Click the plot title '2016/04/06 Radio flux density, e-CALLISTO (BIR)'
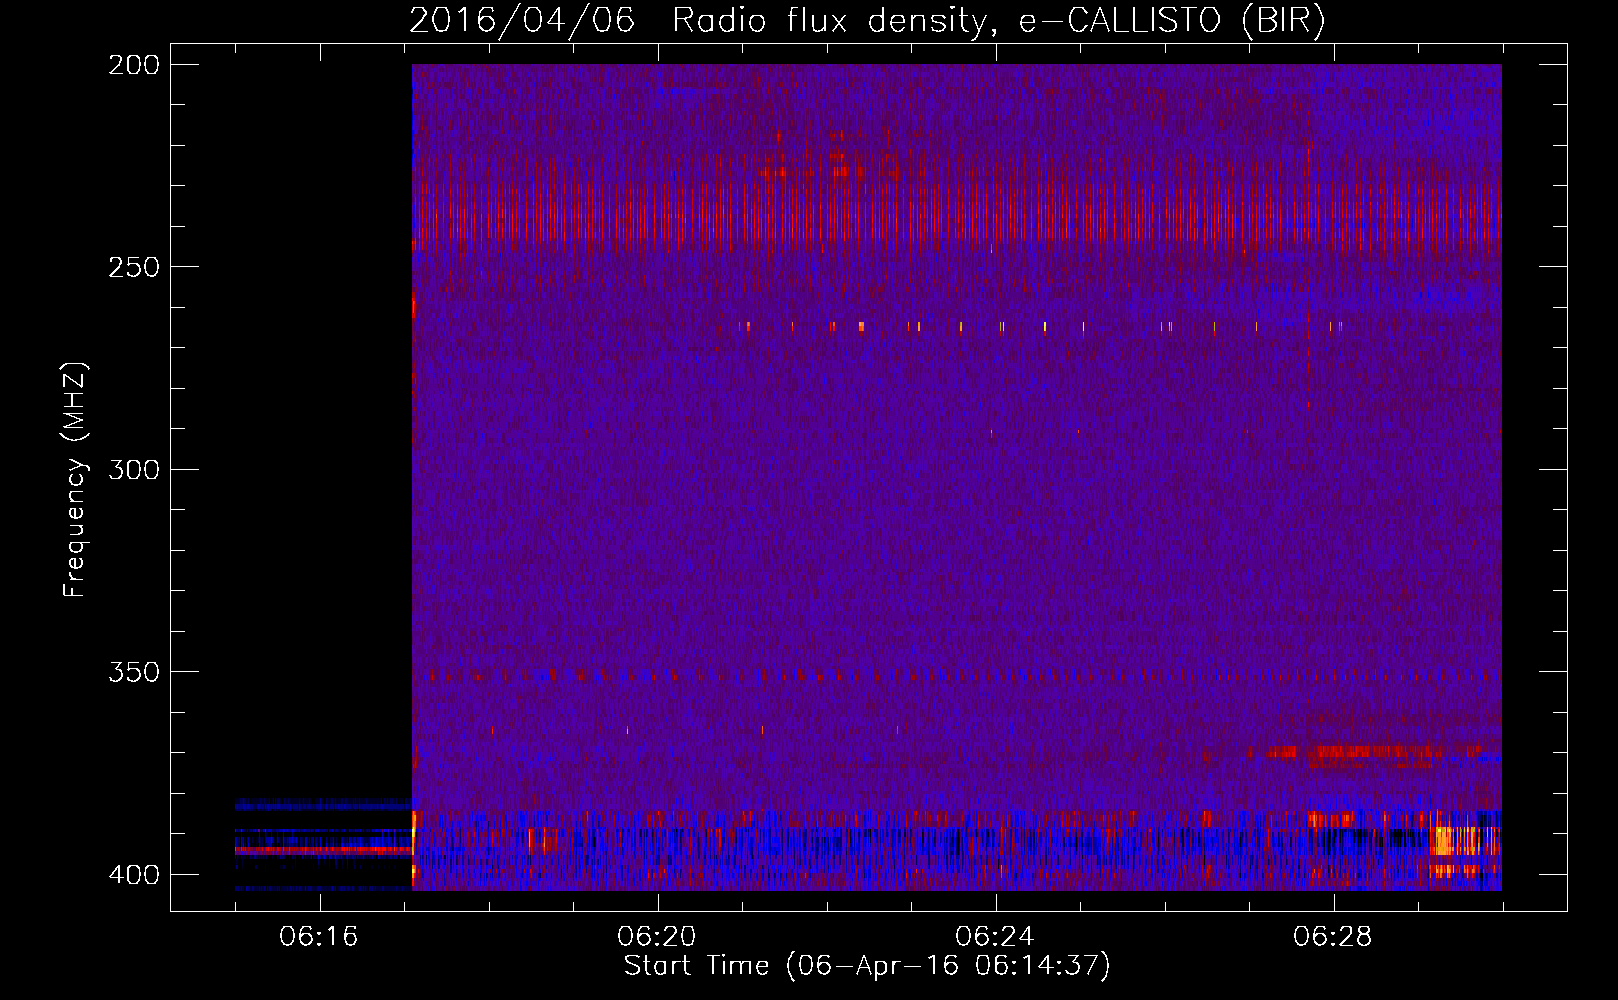Screen dimensions: 1618x1000 (x=867, y=20)
